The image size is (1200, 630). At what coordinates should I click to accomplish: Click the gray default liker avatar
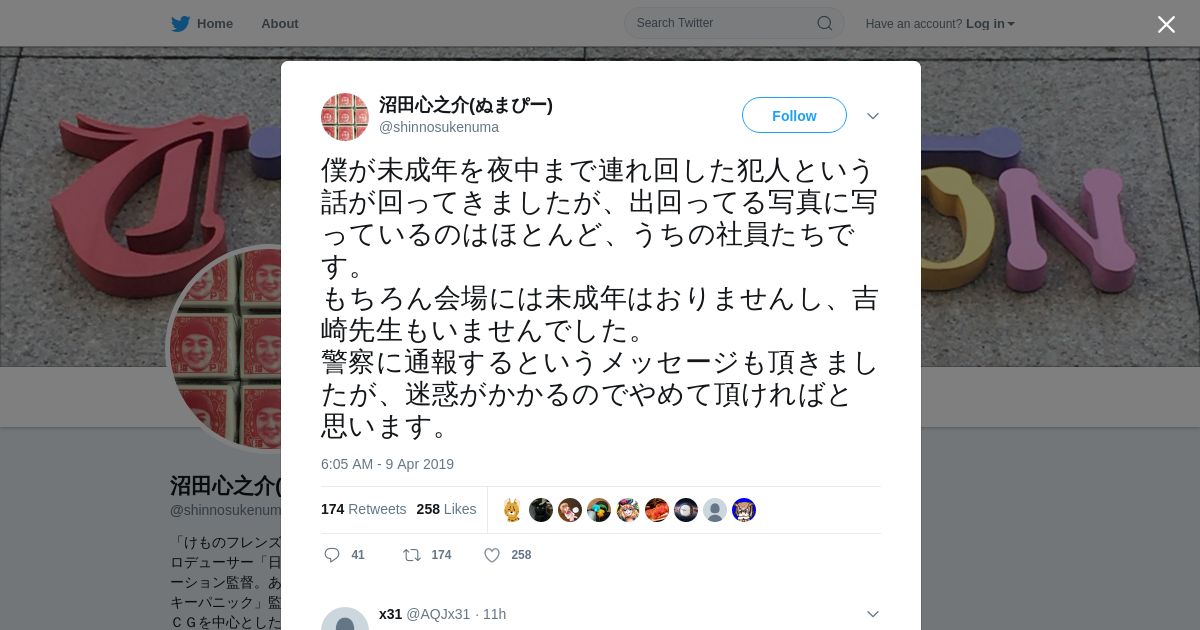pos(715,510)
